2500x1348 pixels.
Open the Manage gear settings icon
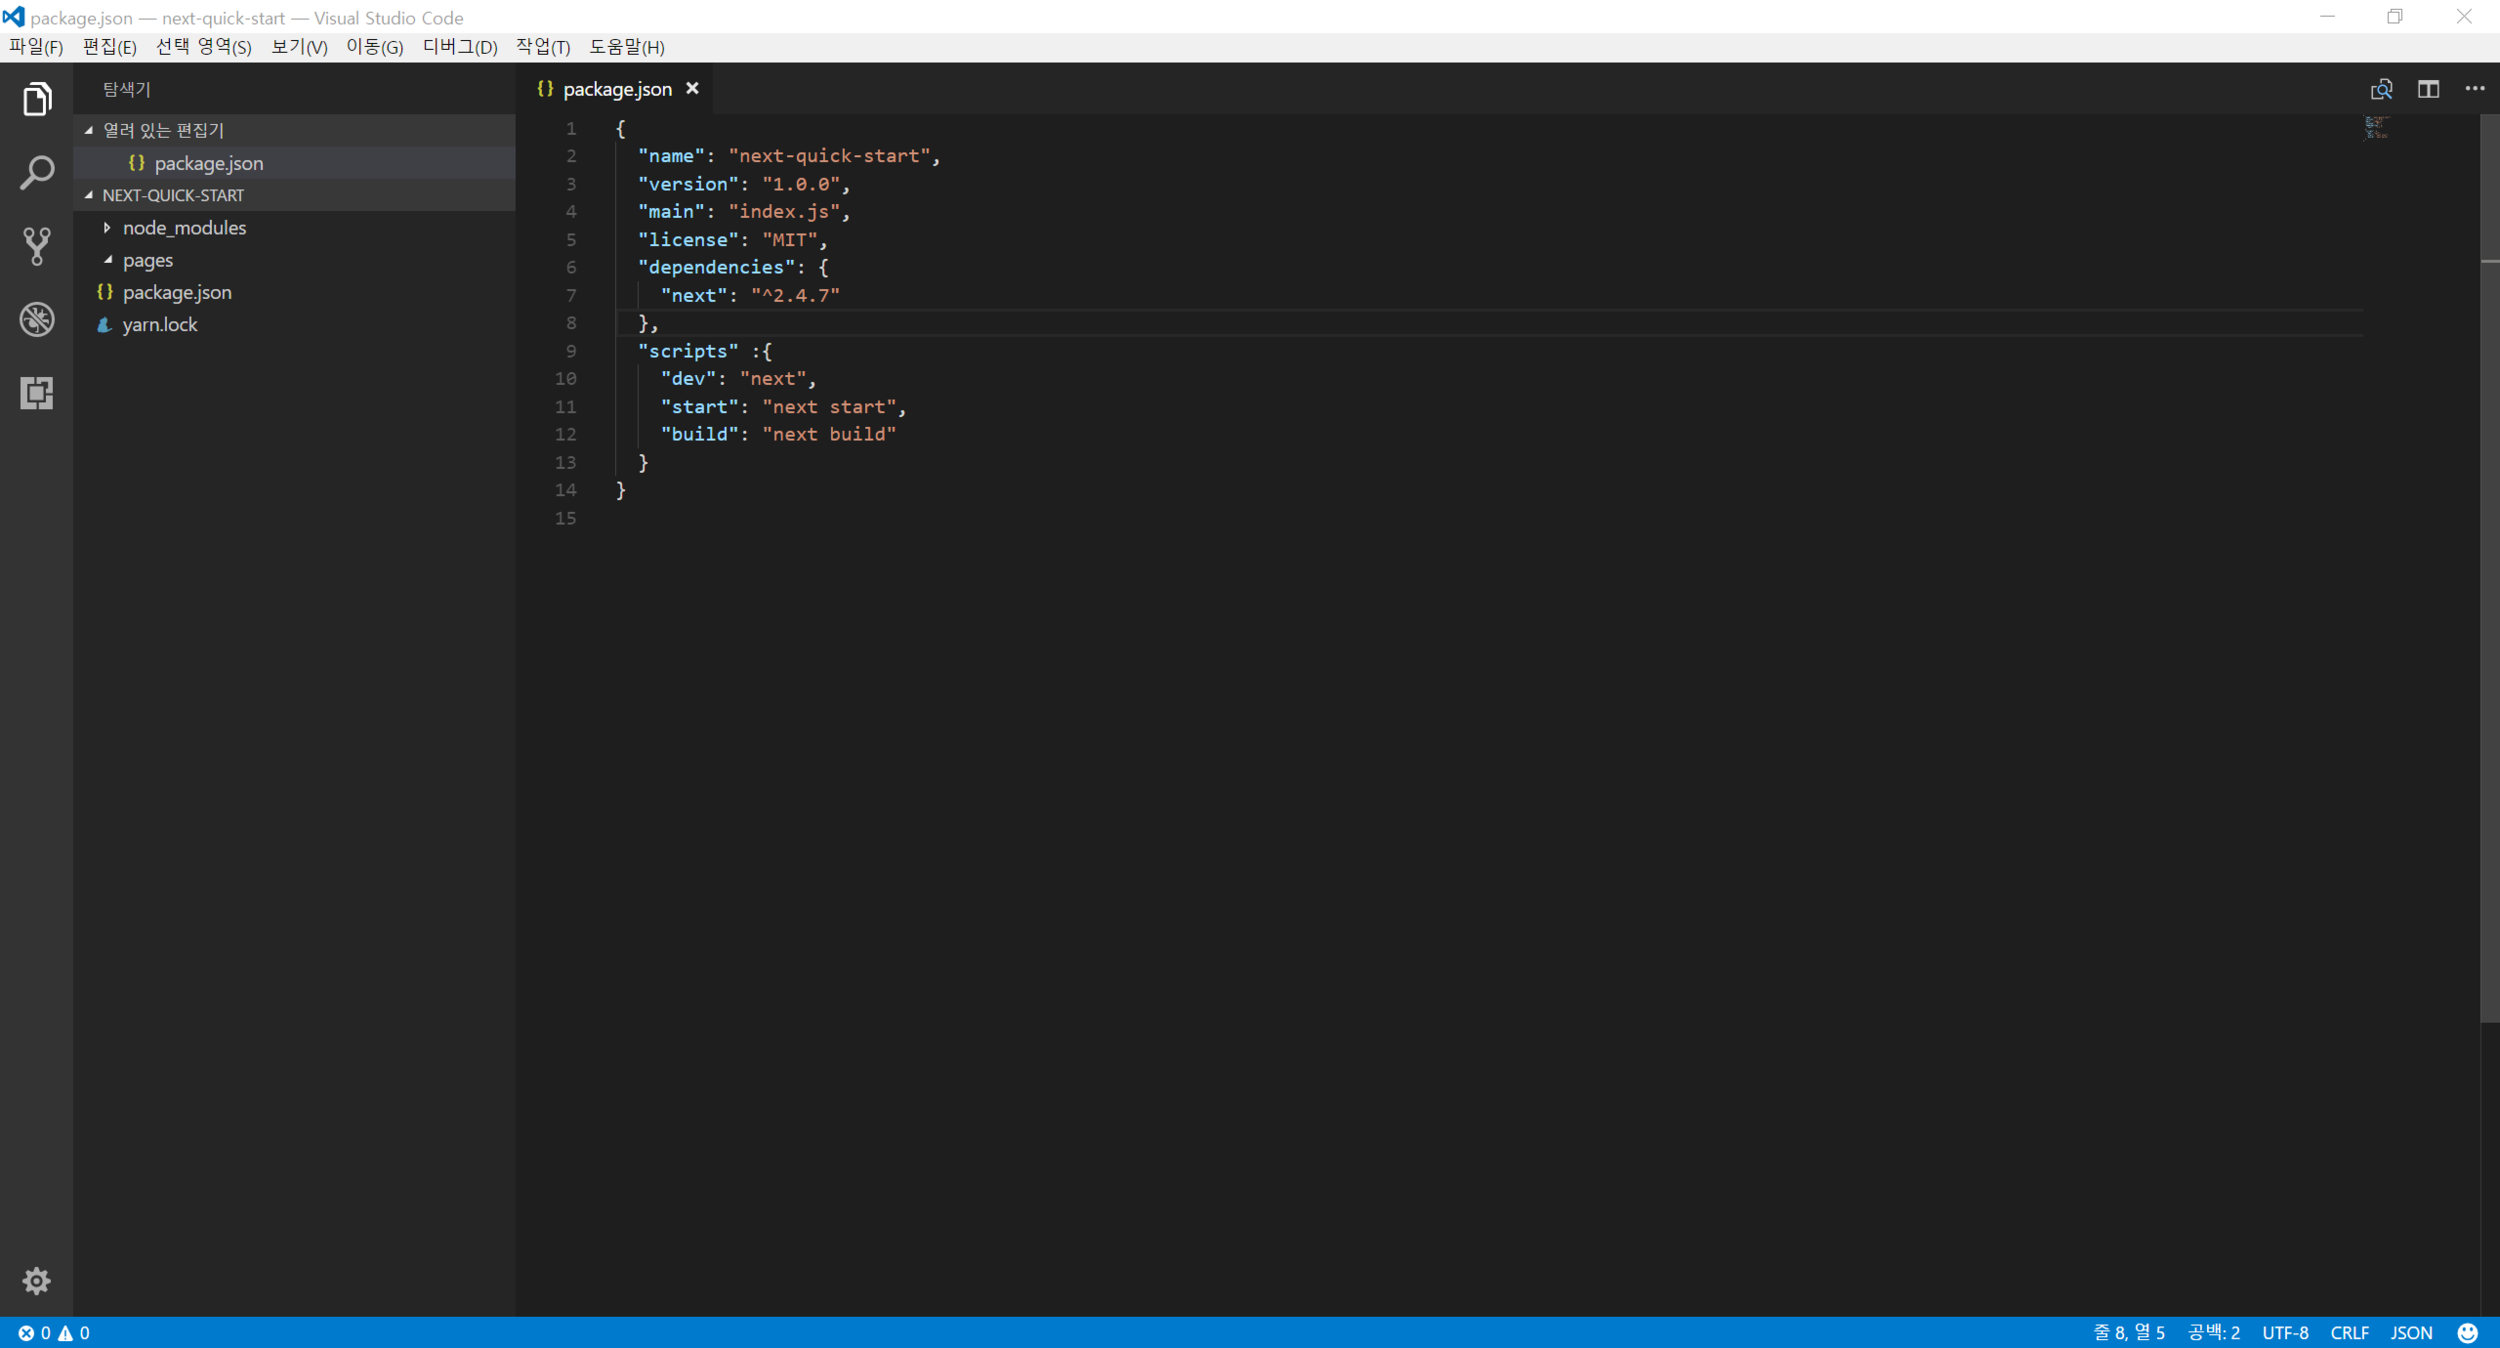37,1281
